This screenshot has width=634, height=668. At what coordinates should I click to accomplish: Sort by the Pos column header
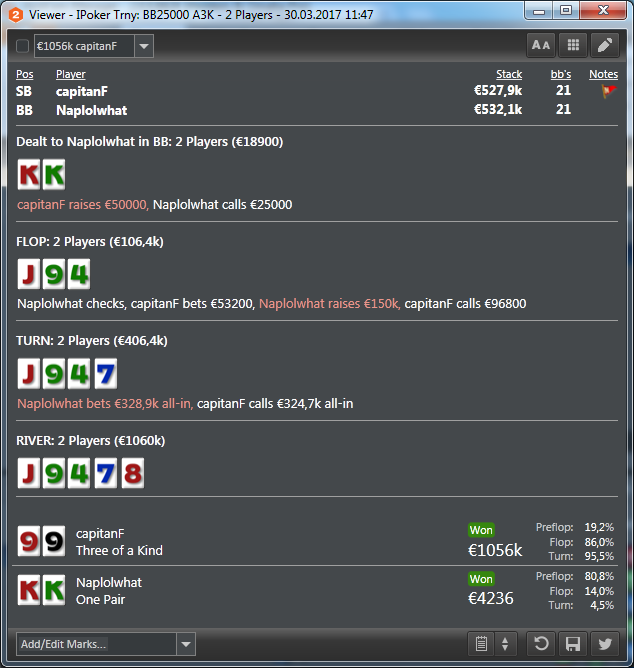click(25, 74)
